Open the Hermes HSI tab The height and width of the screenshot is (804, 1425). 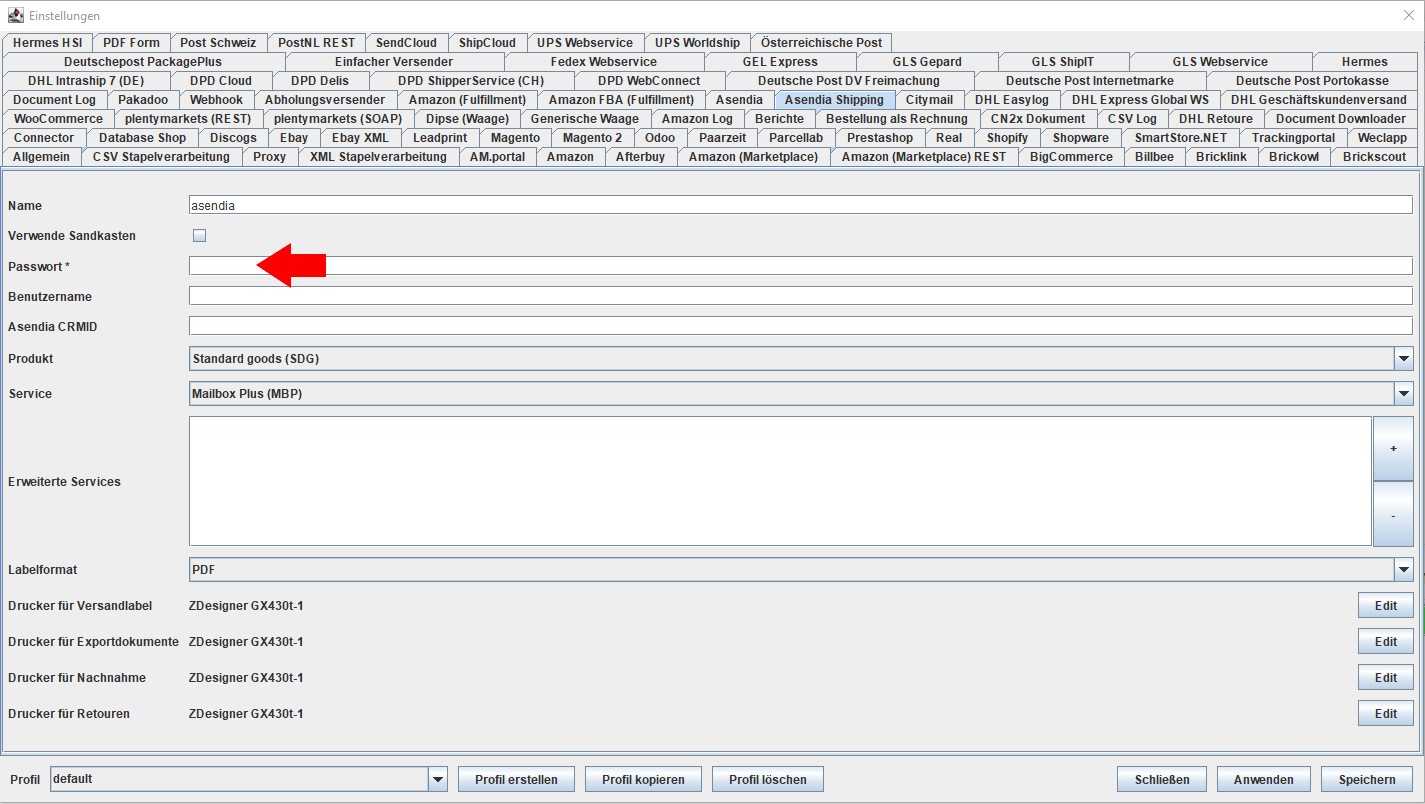pyautogui.click(x=48, y=43)
